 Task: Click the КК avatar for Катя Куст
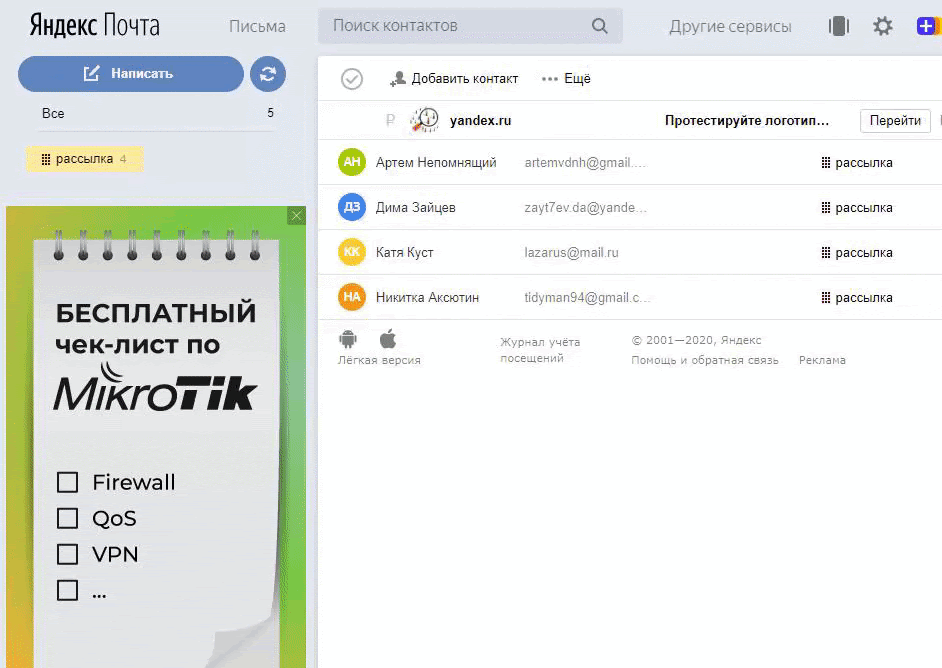352,252
